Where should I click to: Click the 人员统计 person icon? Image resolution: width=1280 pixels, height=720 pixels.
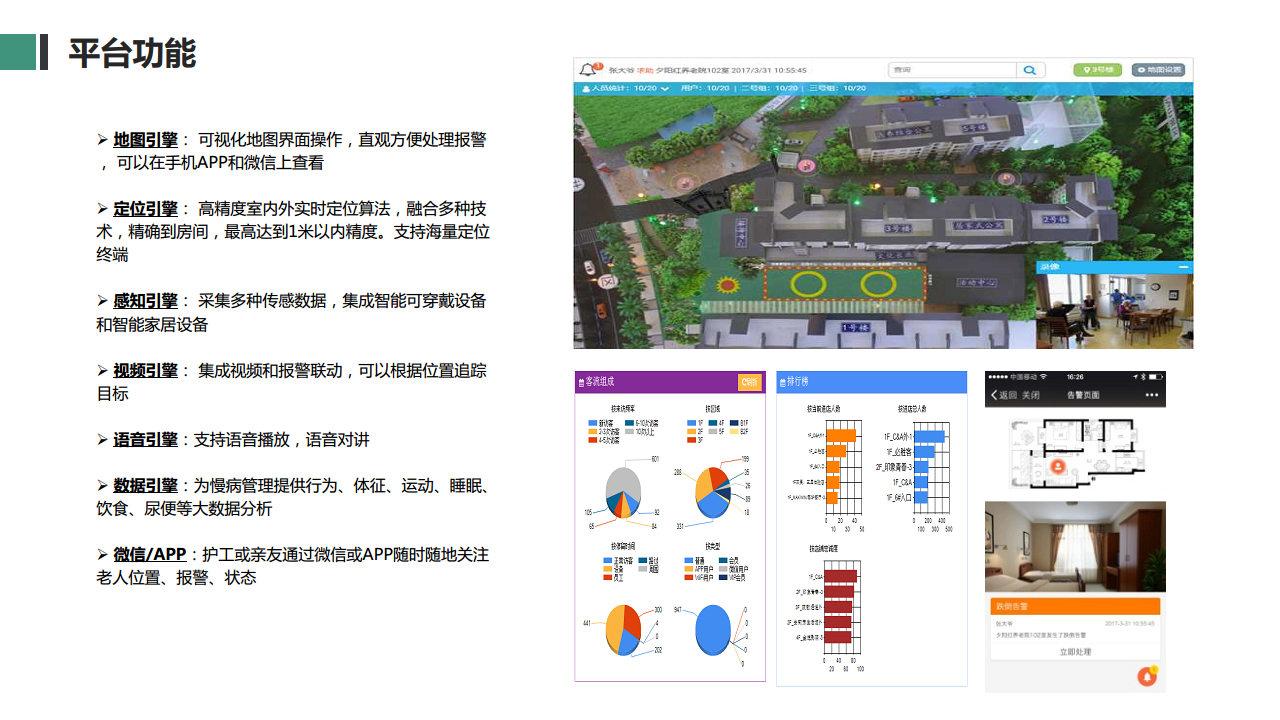(586, 88)
